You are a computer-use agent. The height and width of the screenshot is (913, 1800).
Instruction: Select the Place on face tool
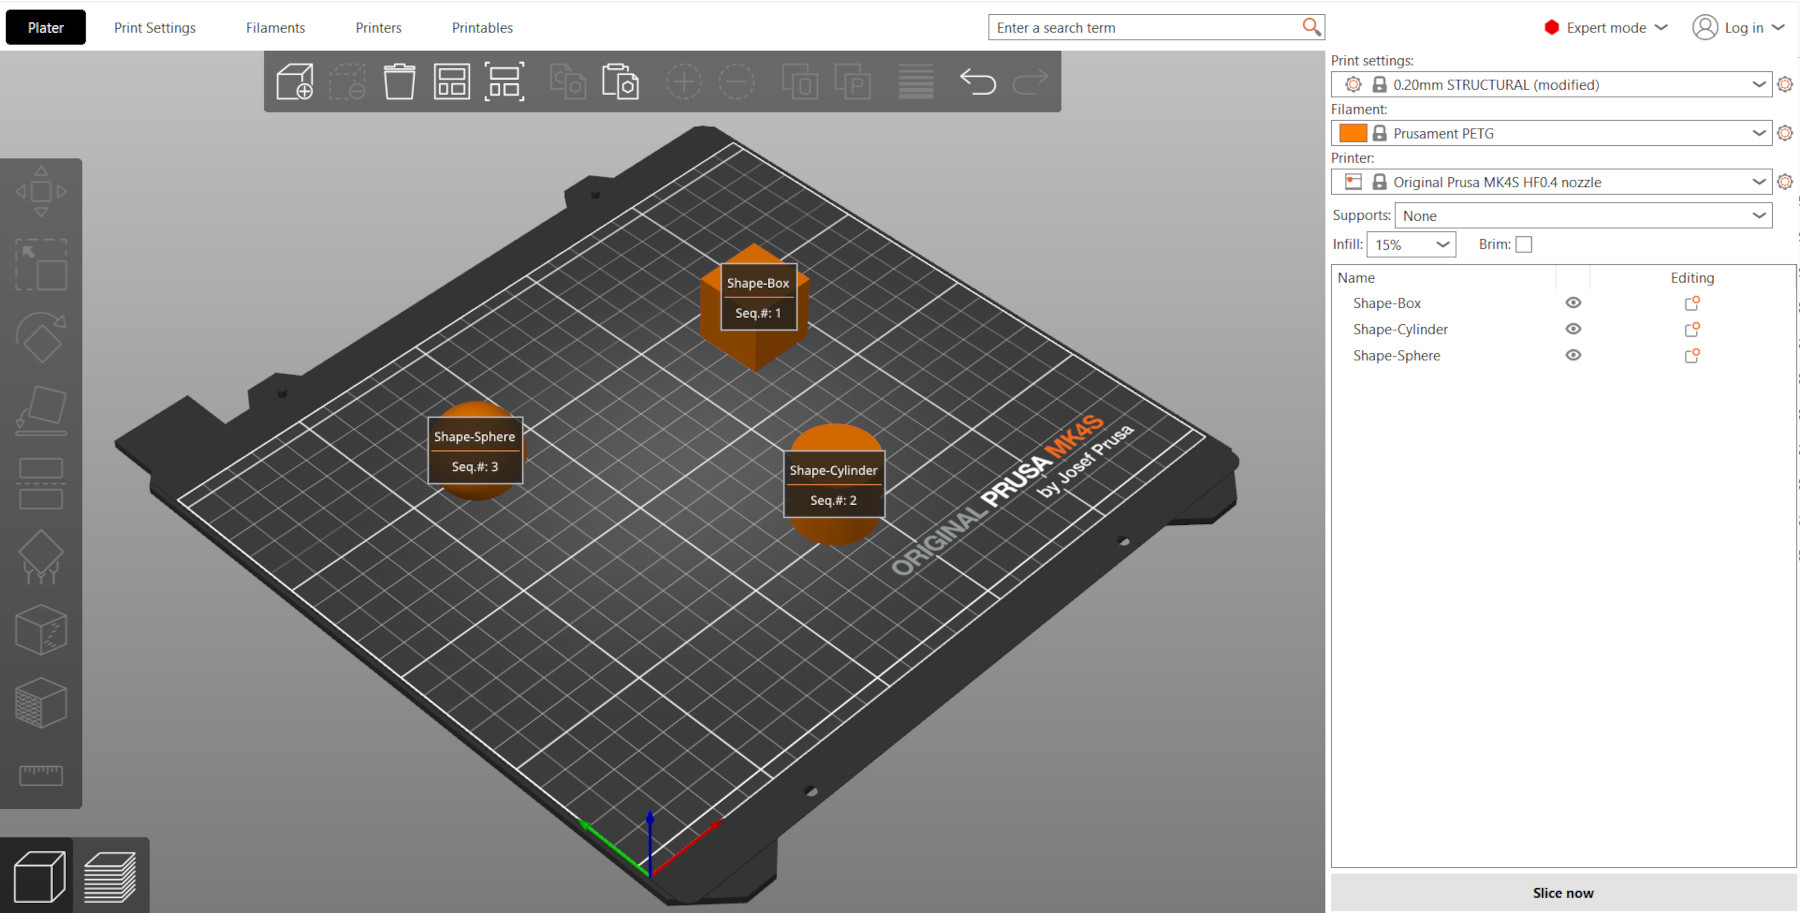41,411
